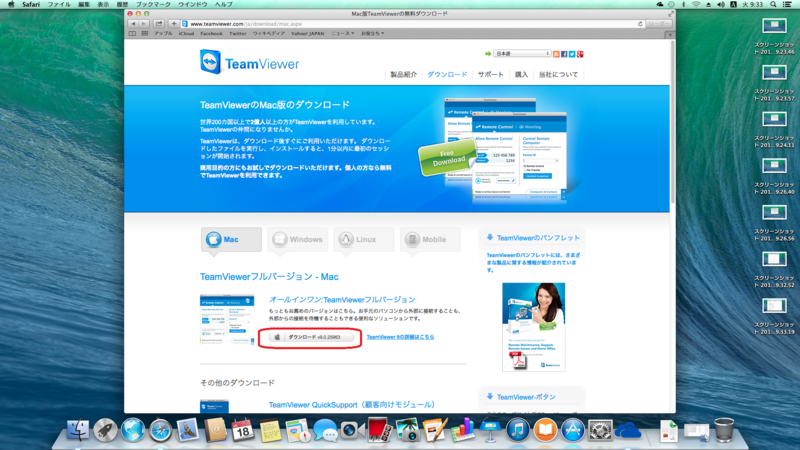The image size is (800, 450).
Task: Go to 製品紹介 in site navigation
Action: [x=404, y=74]
